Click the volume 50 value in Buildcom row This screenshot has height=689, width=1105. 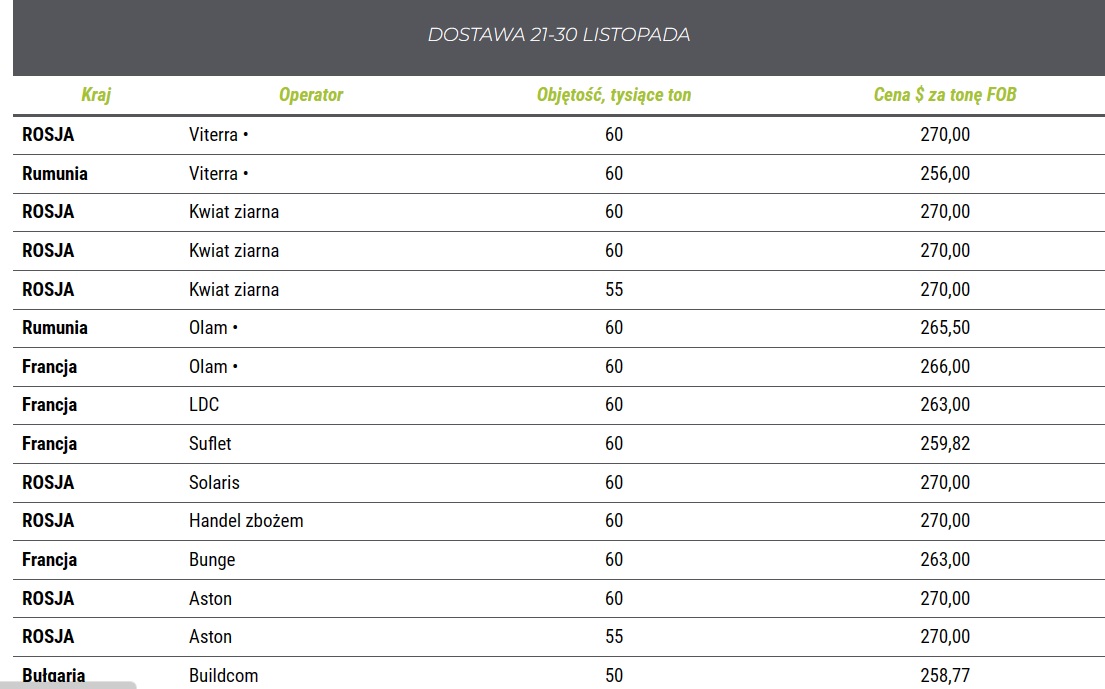click(x=614, y=675)
